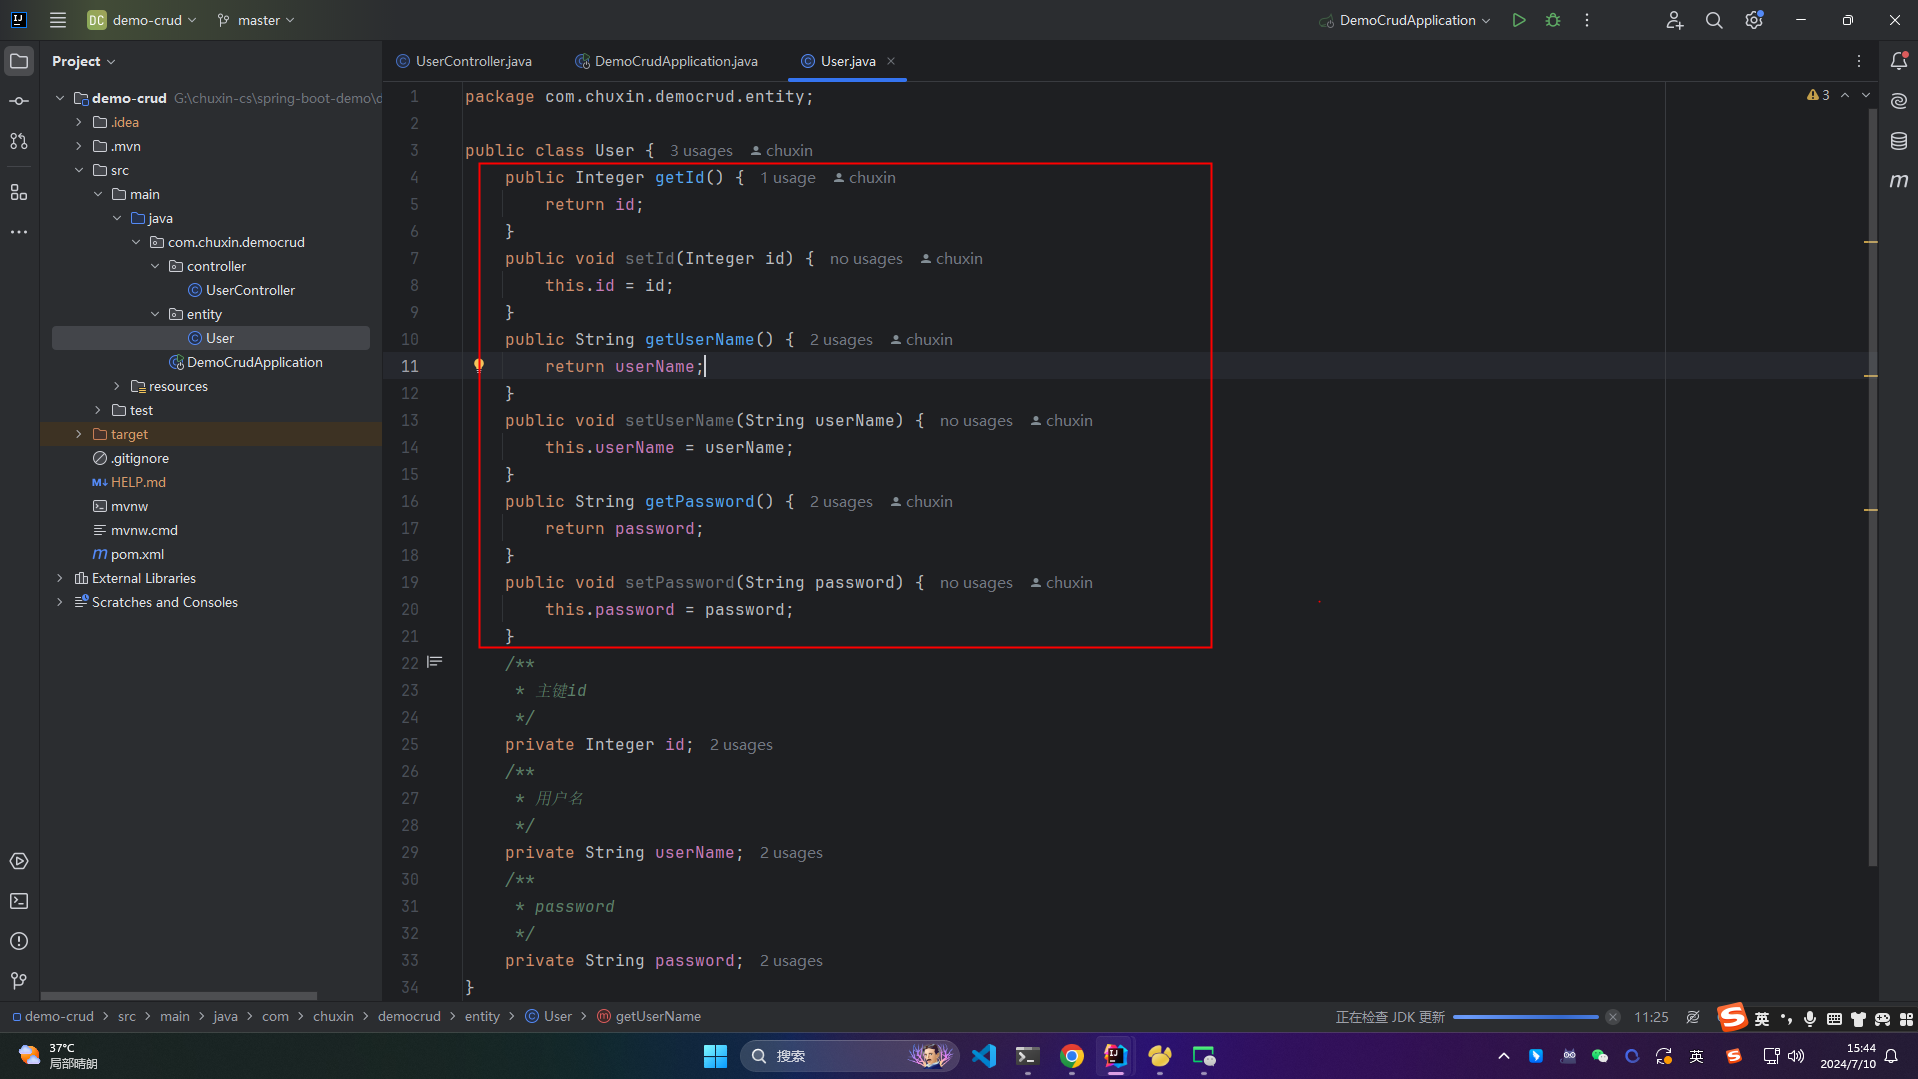Open the Problems tool window
This screenshot has width=1918, height=1079.
click(19, 941)
